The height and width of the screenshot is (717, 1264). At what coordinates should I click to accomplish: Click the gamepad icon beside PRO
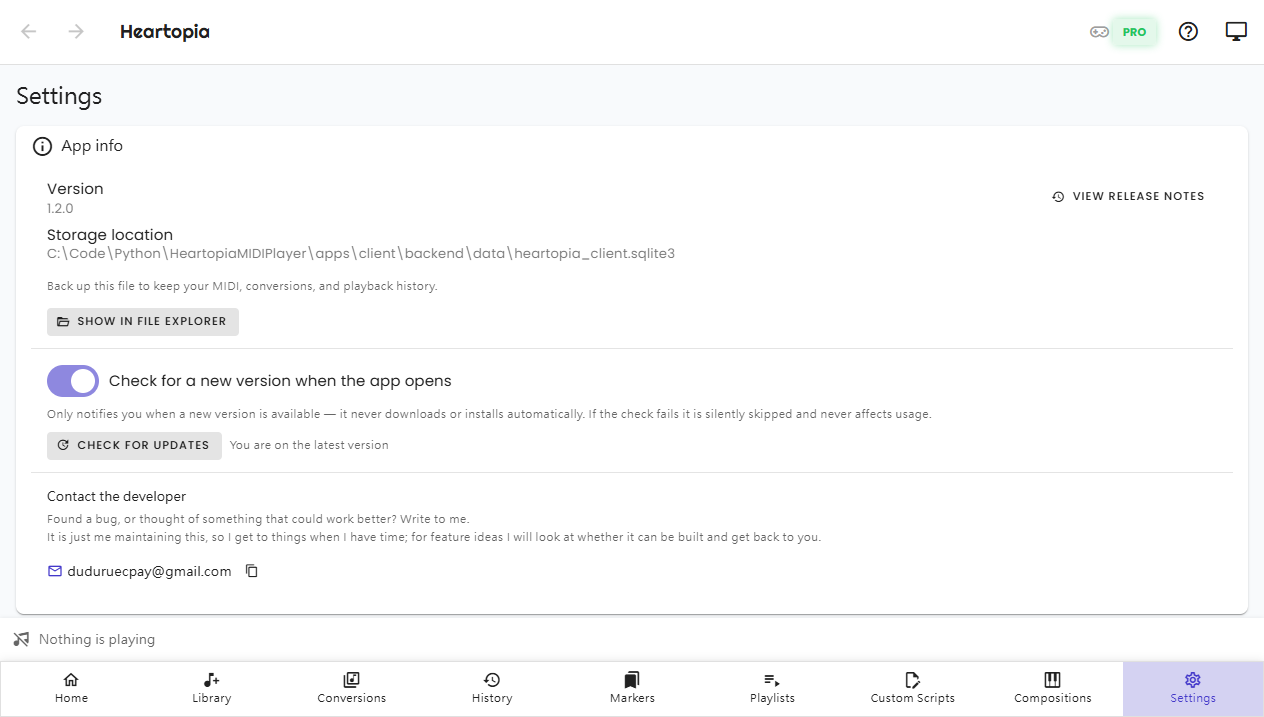point(1099,32)
